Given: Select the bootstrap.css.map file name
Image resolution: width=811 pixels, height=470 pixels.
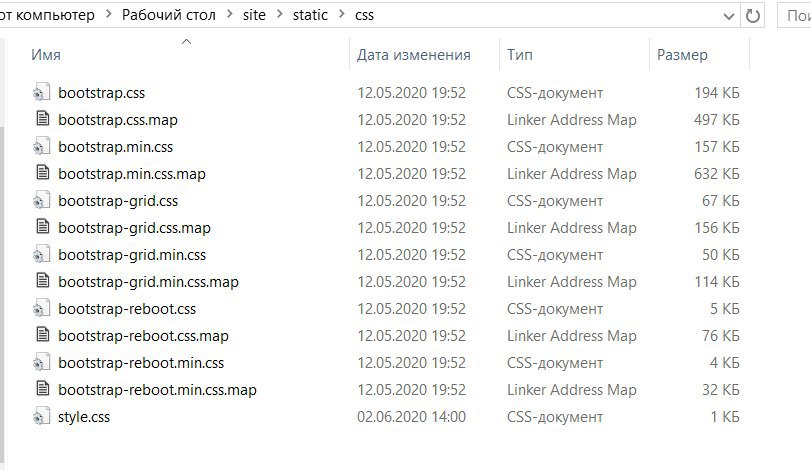Looking at the screenshot, I should 118,120.
